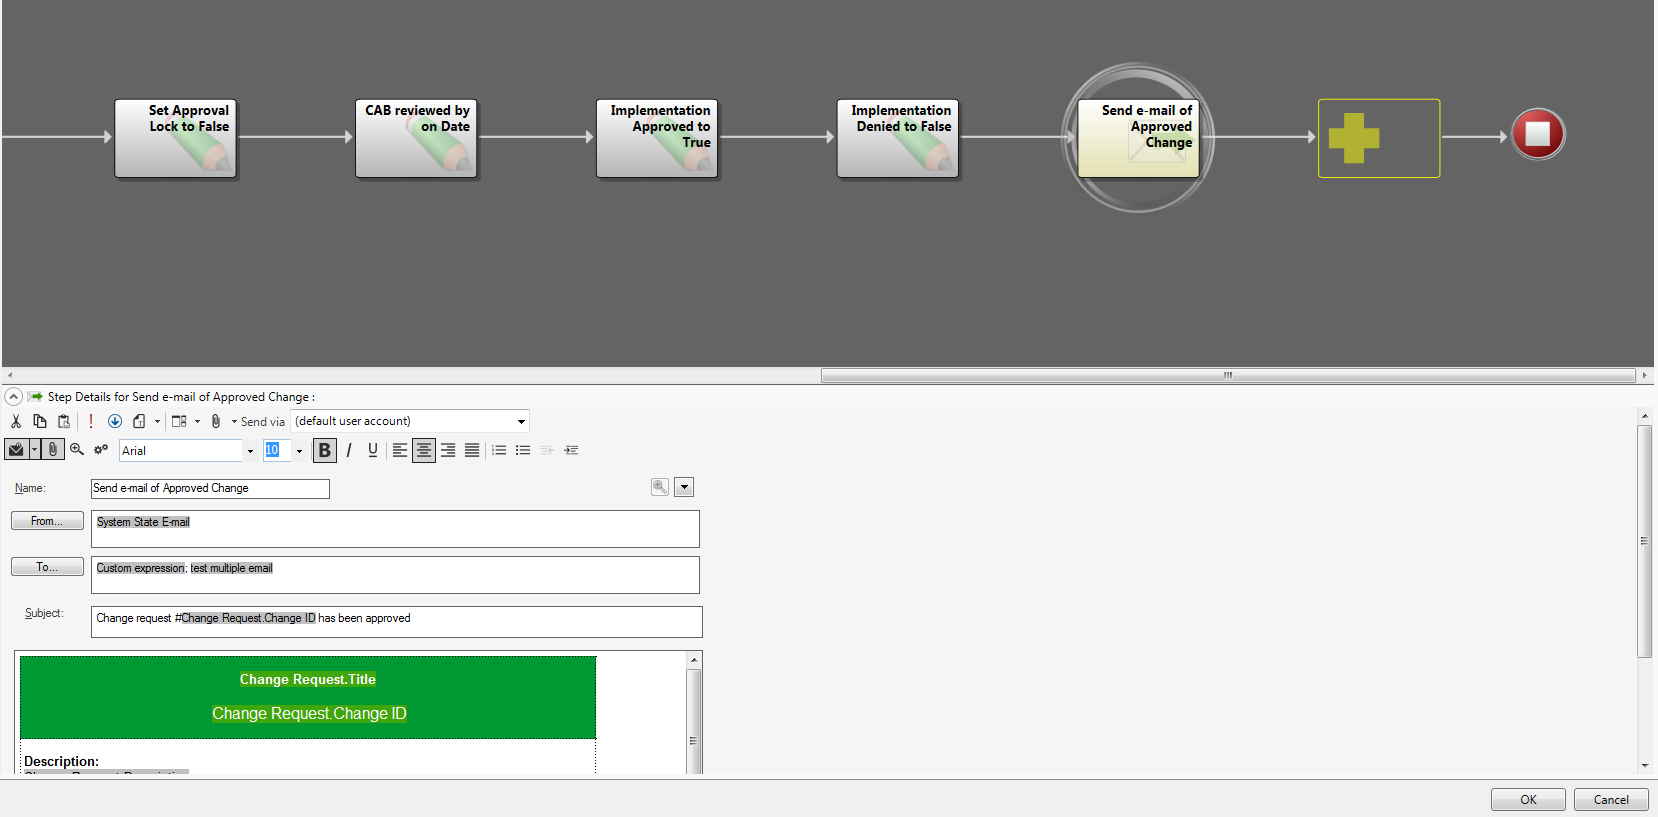Screen dimensions: 1658x817
Task: Click the yellow plus add-step placeholder
Action: 1378,138
